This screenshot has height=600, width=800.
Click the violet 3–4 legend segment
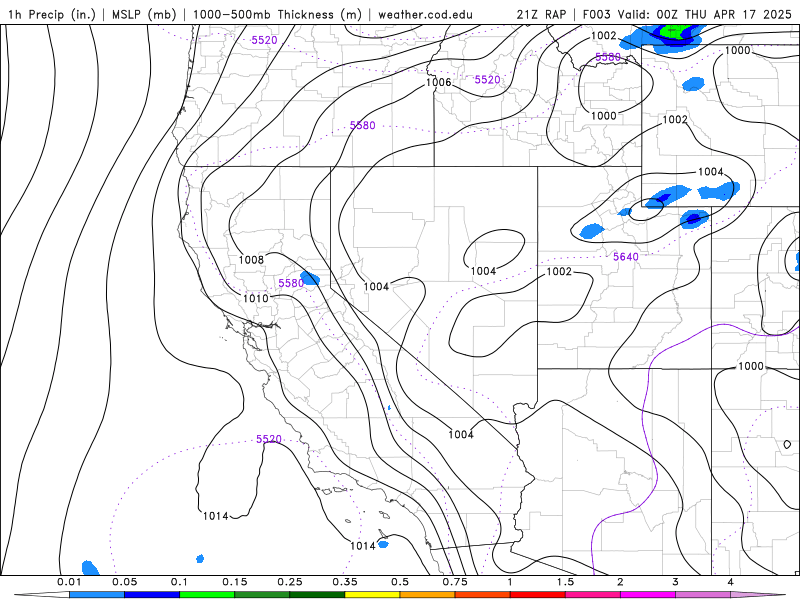(x=703, y=594)
